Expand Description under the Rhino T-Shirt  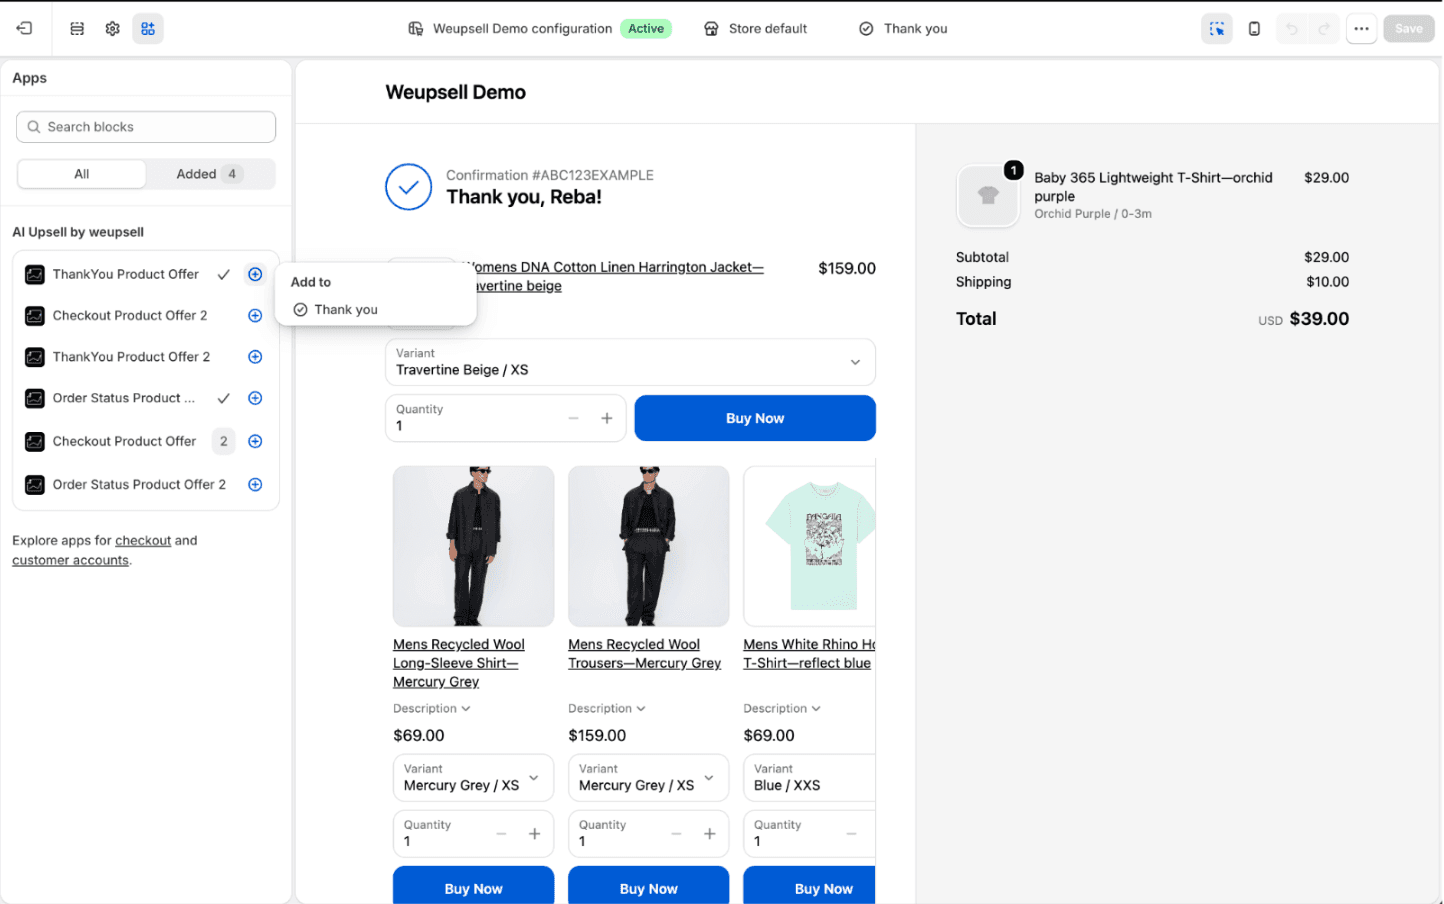(x=782, y=708)
